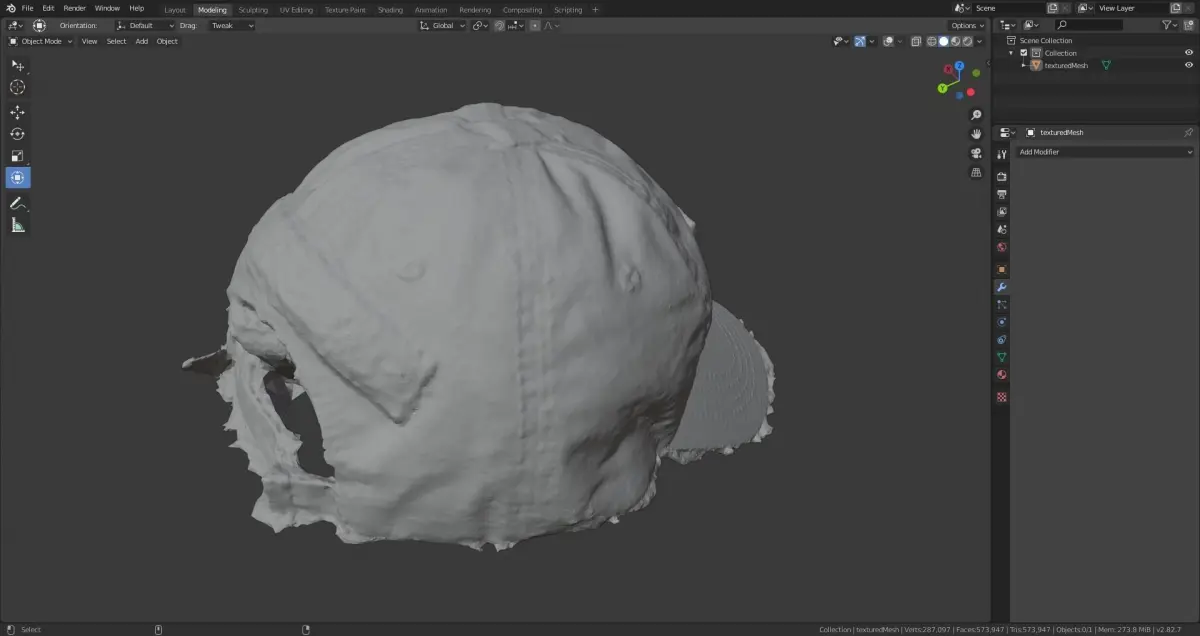Toggle camera view with the camera icon
Screen dimensions: 1200x636
pyautogui.click(x=976, y=153)
